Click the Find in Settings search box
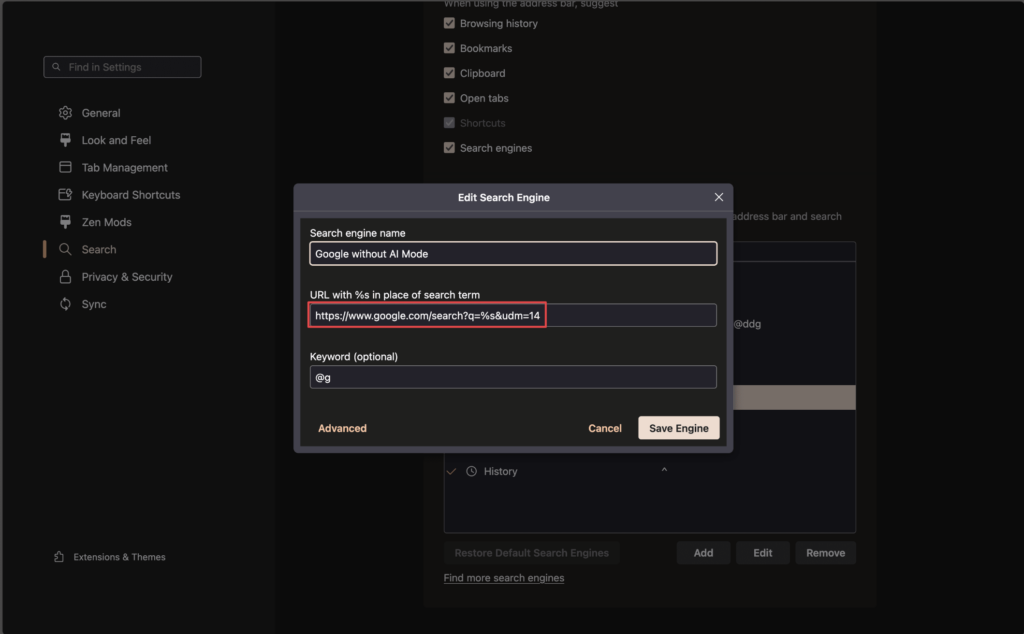Viewport: 1024px width, 634px height. point(122,67)
